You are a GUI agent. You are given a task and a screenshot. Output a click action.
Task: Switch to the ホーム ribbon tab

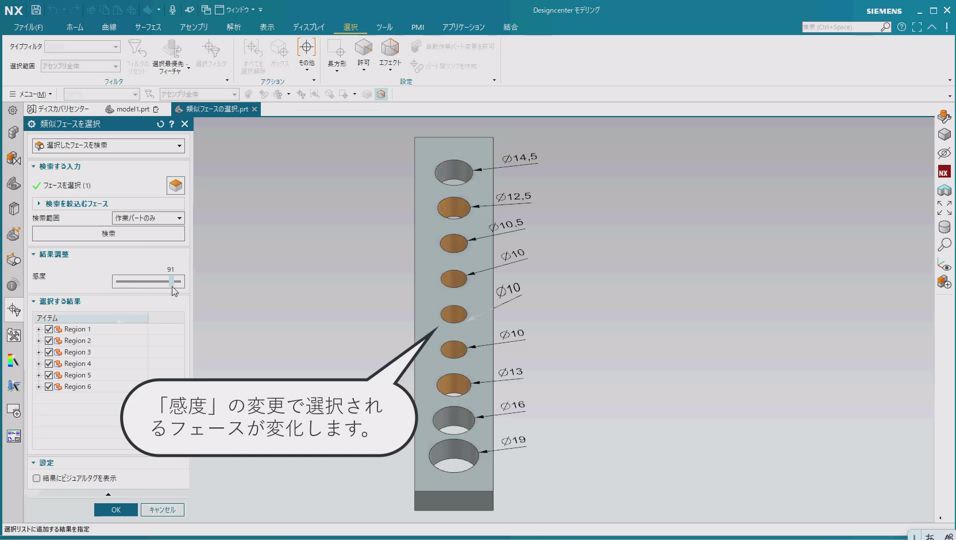click(75, 27)
